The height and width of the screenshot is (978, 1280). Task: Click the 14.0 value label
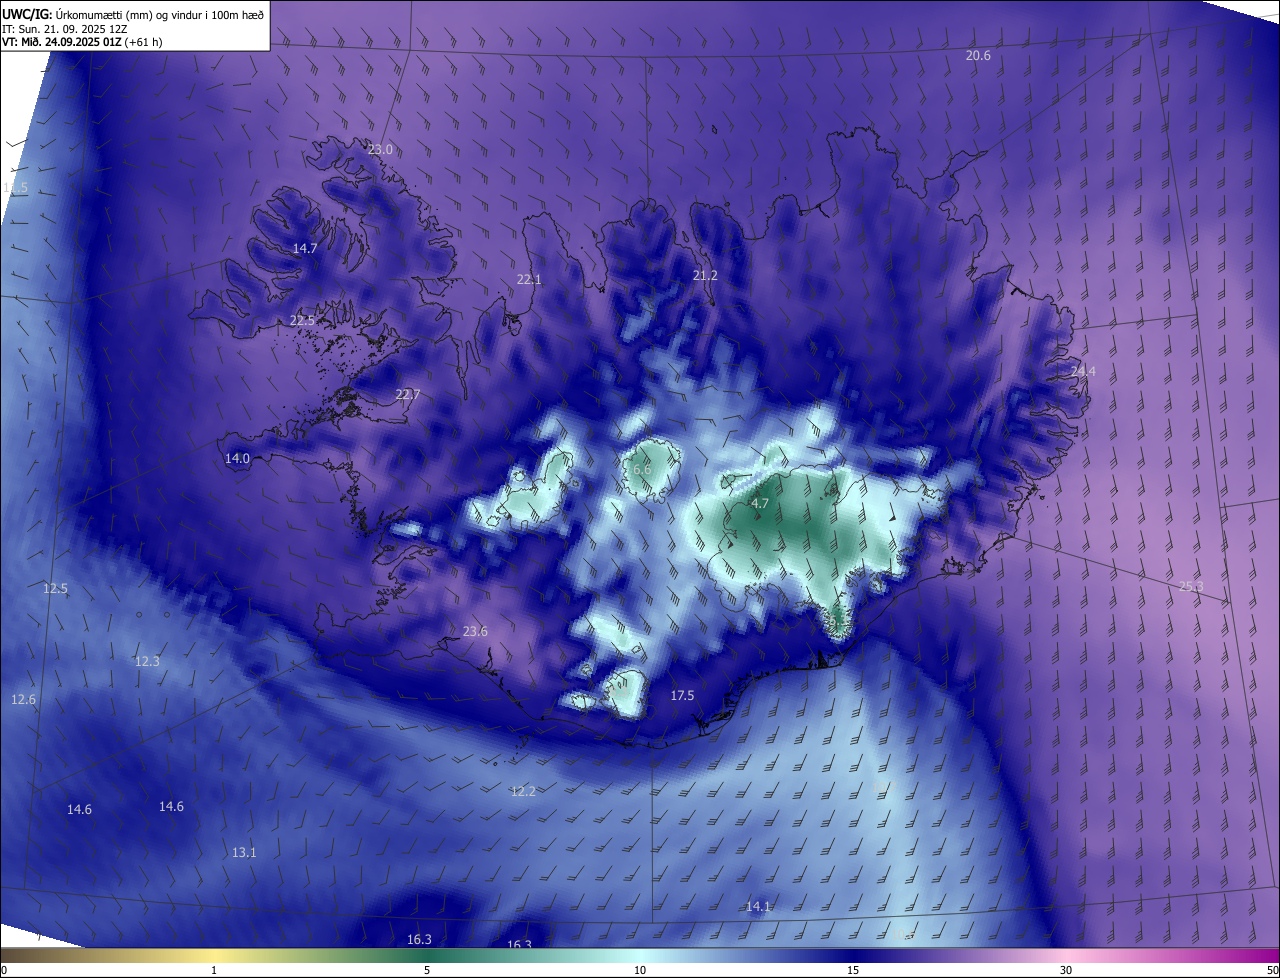237,459
